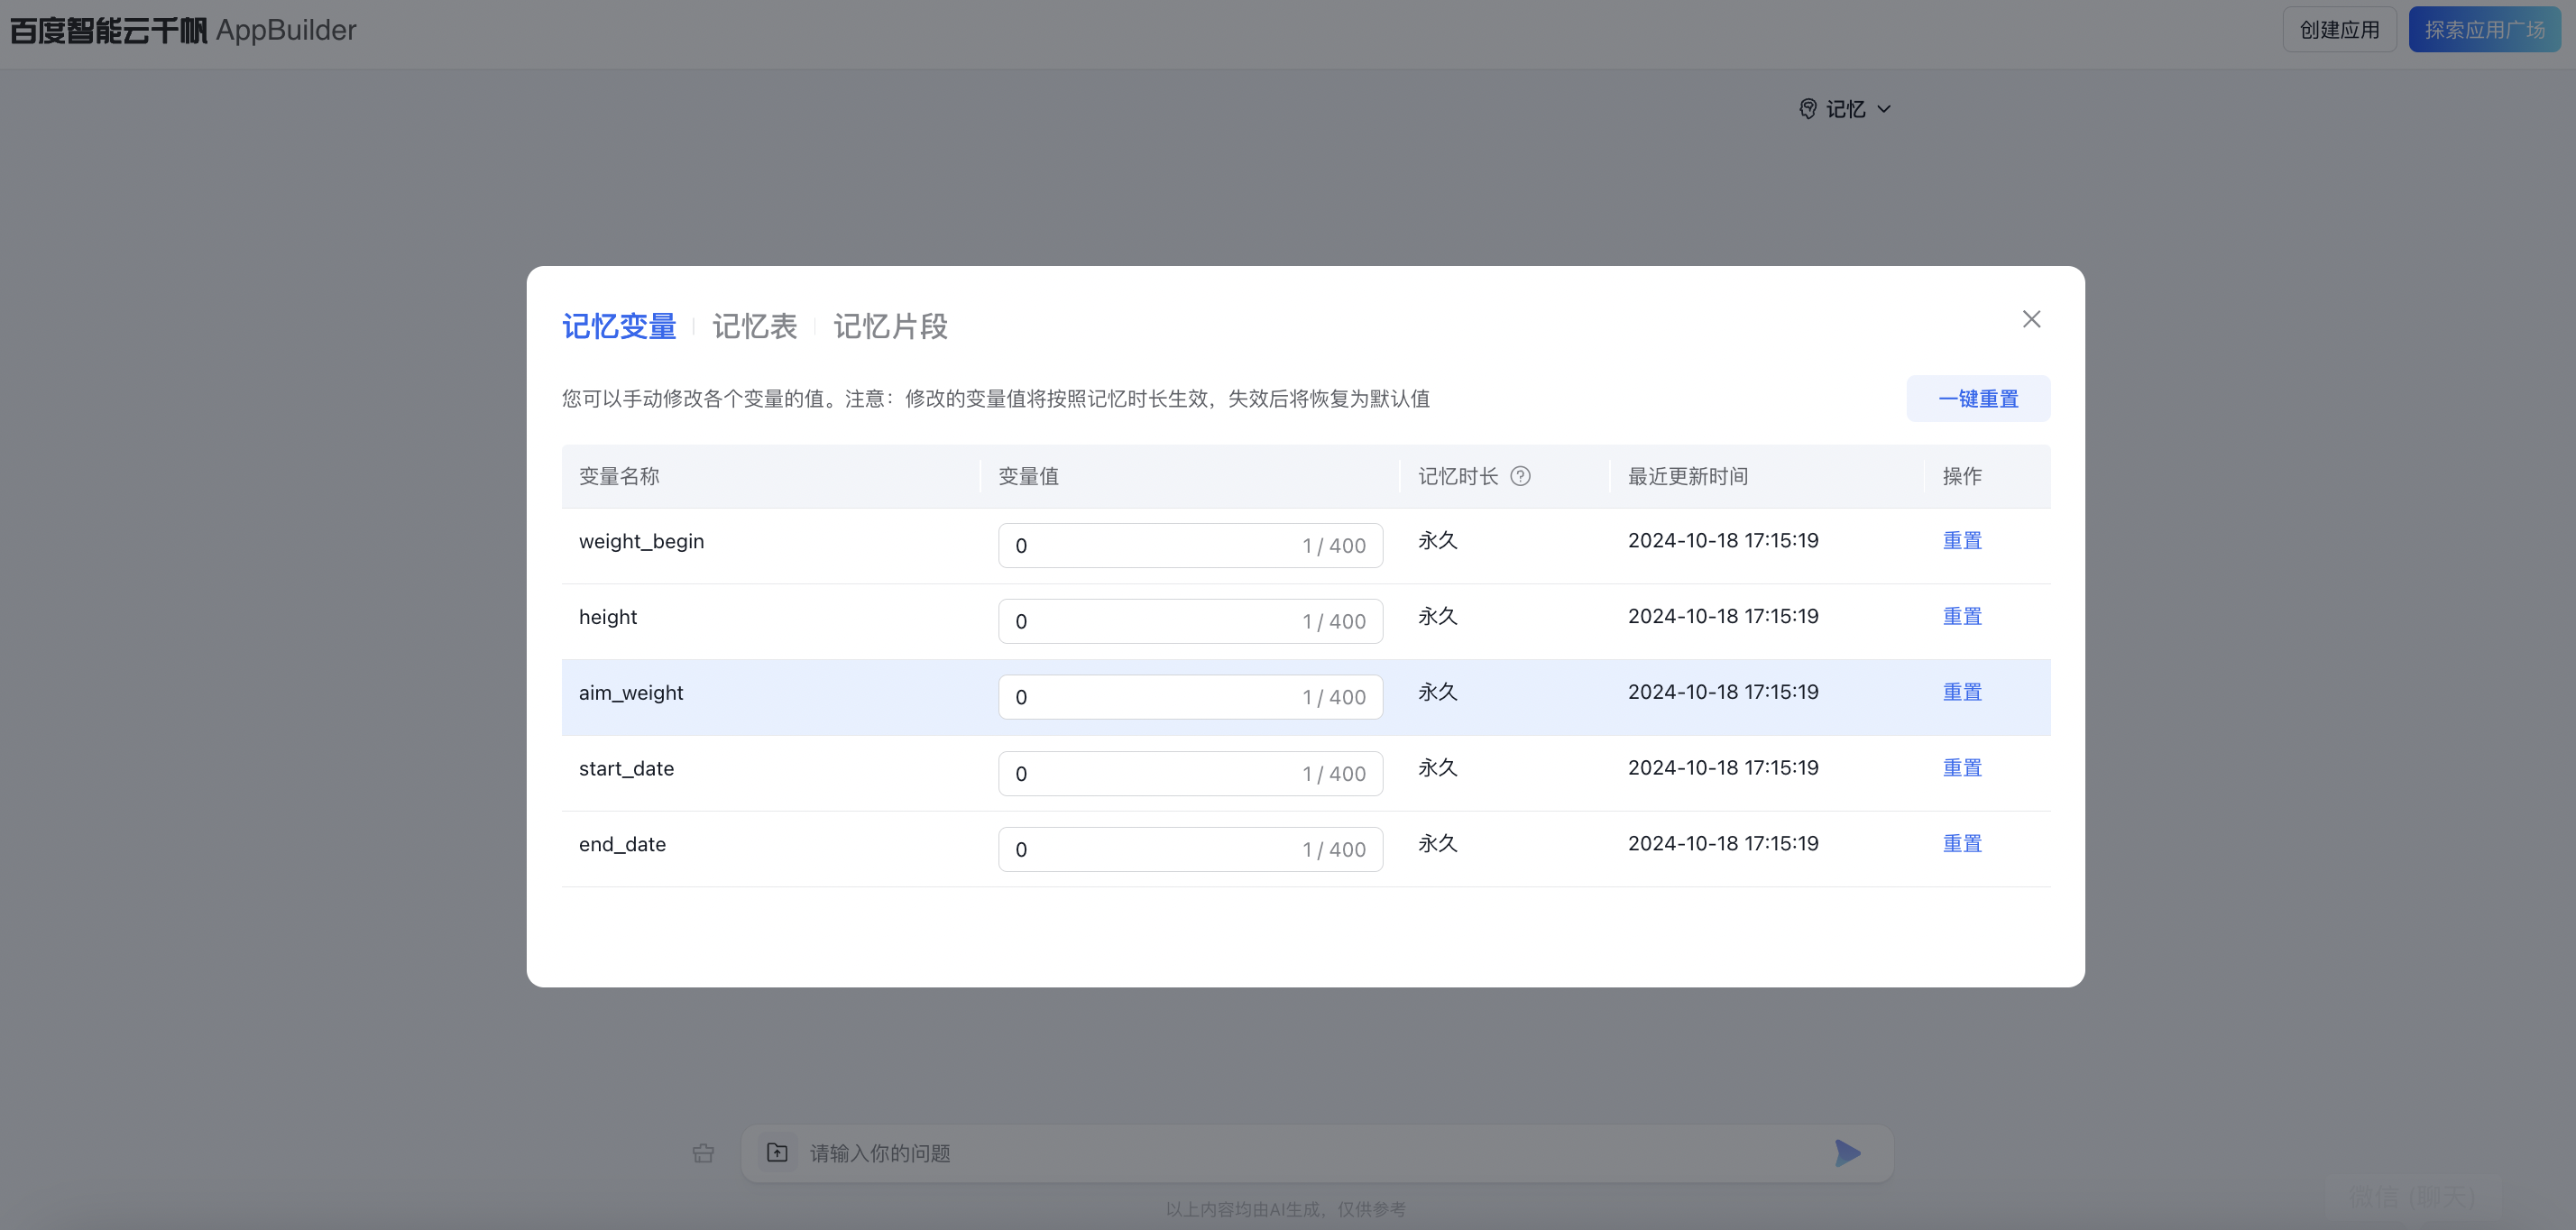Viewport: 2576px width, 1230px height.
Task: Click 永久 duration in end_date row
Action: (x=1438, y=845)
